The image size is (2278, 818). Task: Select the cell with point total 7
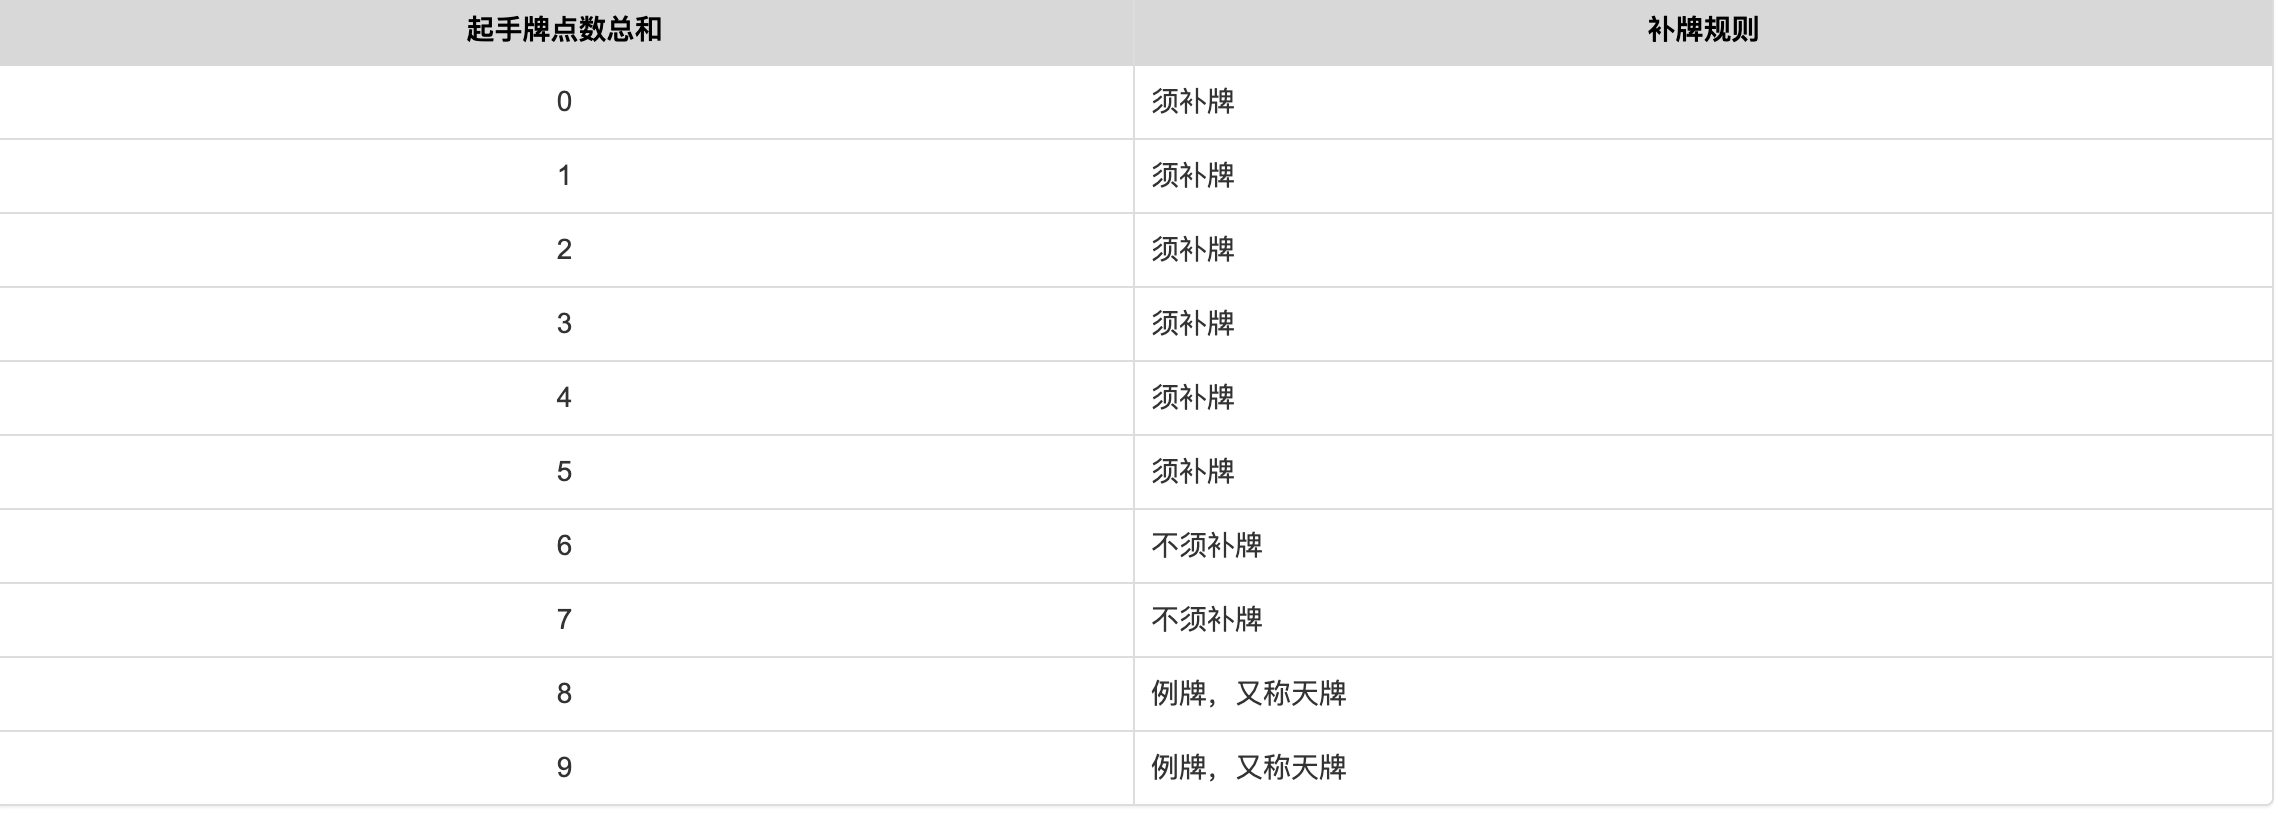(x=564, y=620)
